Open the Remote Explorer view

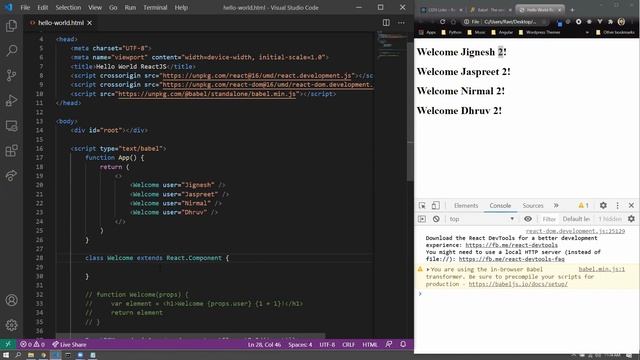11,126
